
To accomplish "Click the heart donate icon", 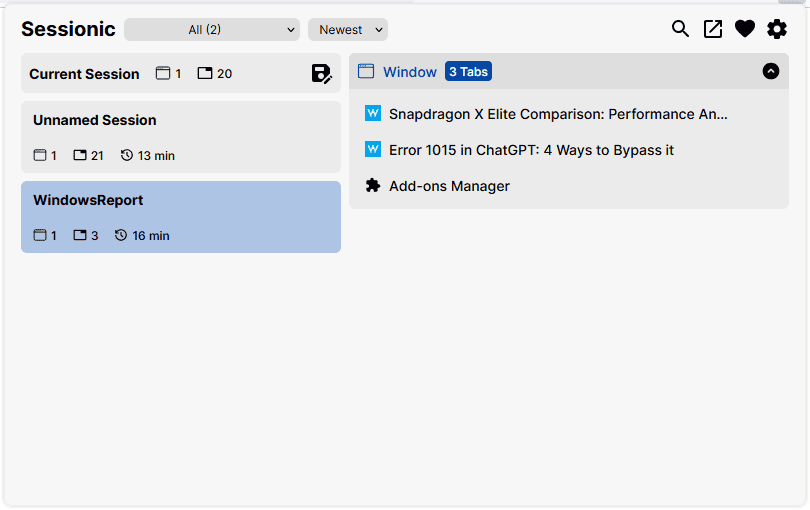I will point(745,29).
